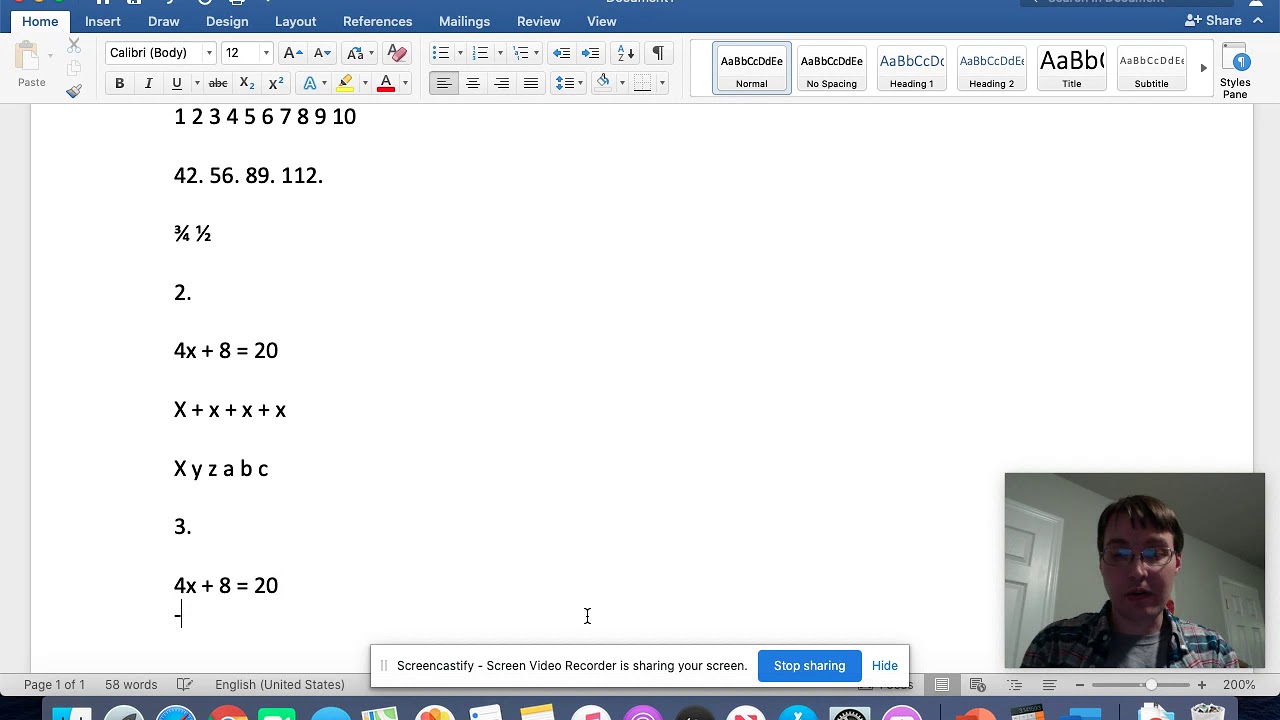Image resolution: width=1280 pixels, height=720 pixels.
Task: Expand the styles gallery arrow
Action: point(1203,69)
